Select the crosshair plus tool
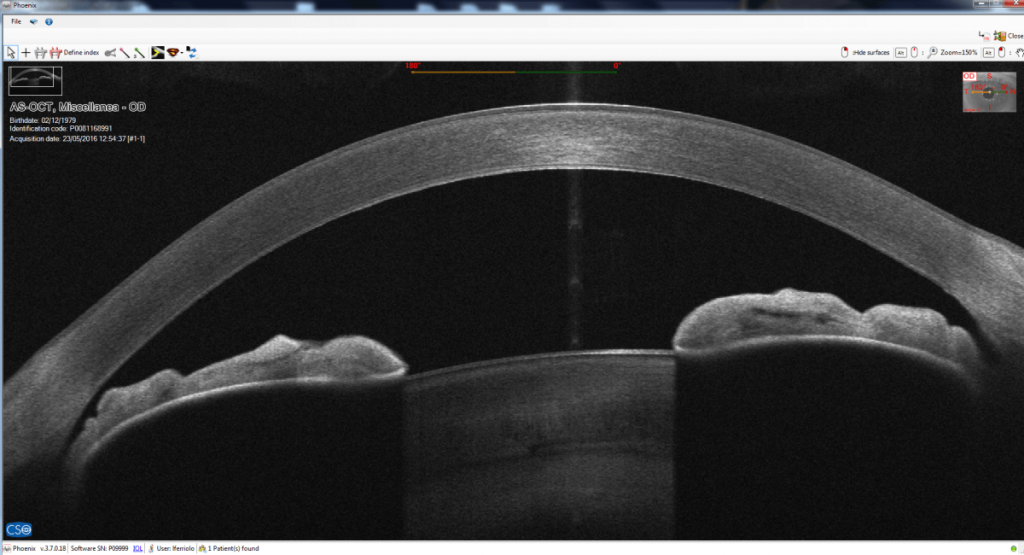This screenshot has height=555, width=1024. [x=26, y=52]
